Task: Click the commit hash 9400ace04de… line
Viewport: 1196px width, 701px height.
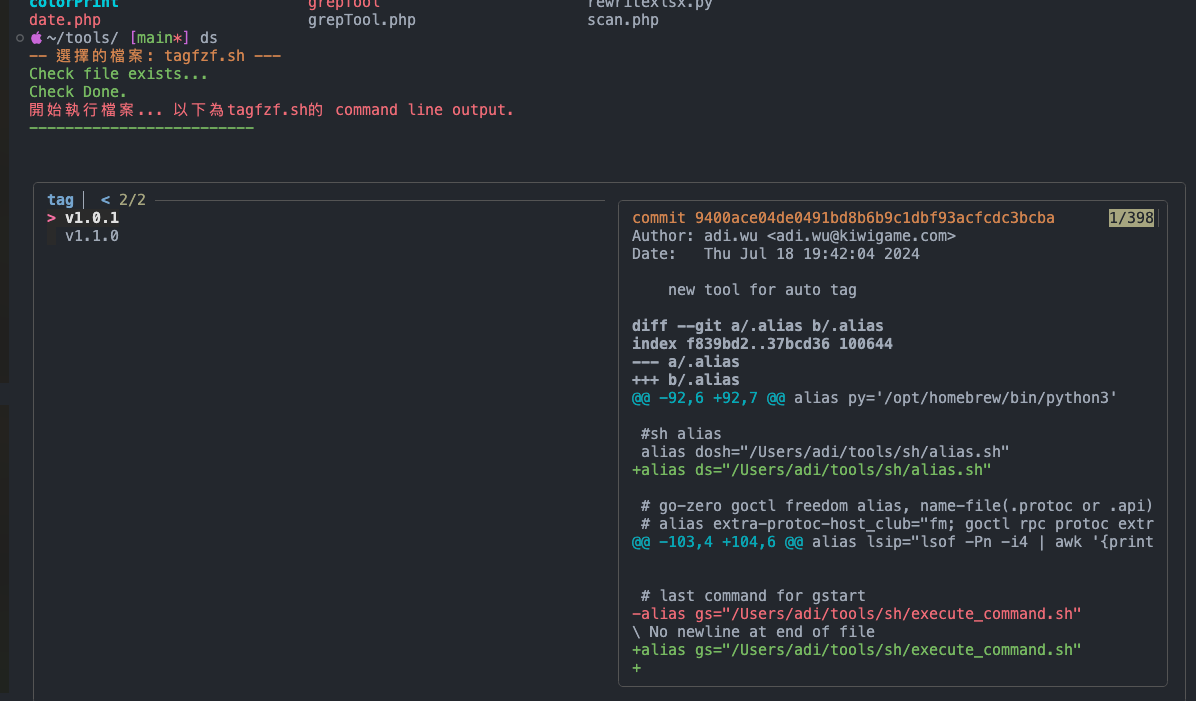Action: [843, 218]
